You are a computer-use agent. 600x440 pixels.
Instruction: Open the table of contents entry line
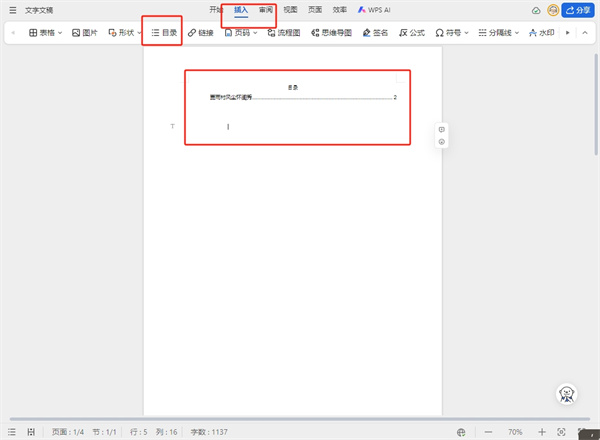click(x=303, y=98)
